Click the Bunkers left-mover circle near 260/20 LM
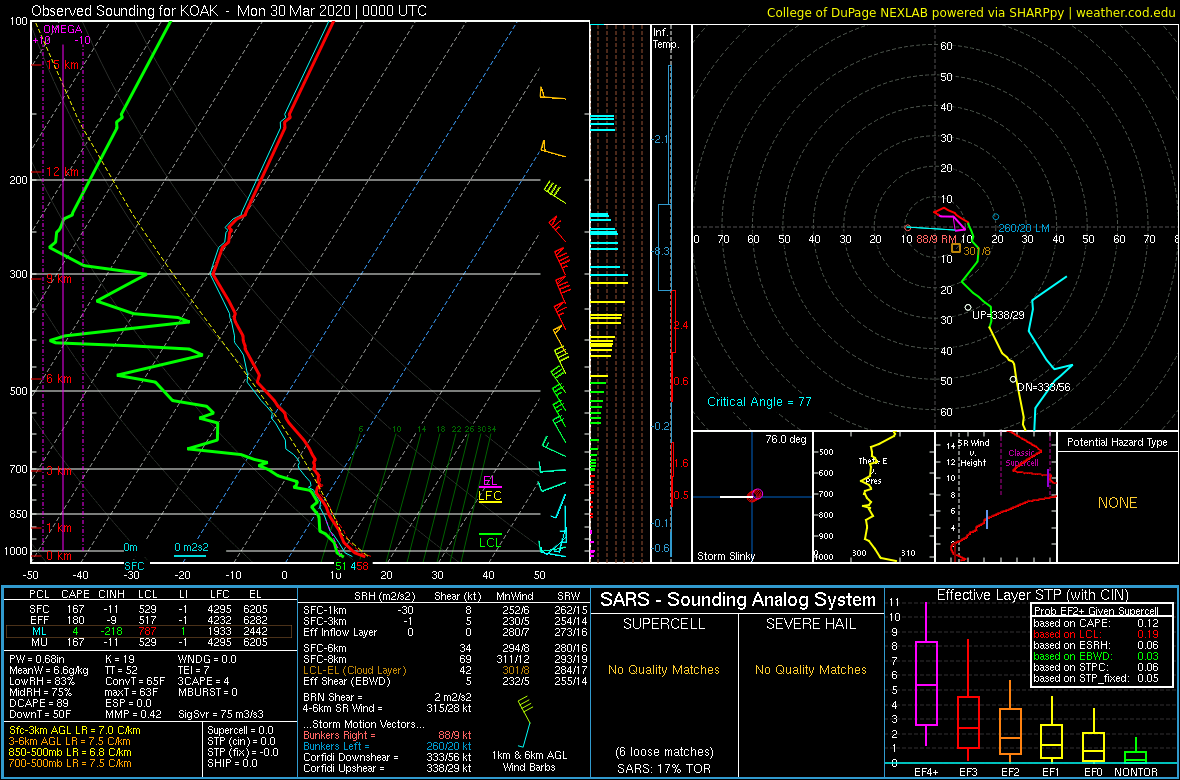 click(x=996, y=217)
